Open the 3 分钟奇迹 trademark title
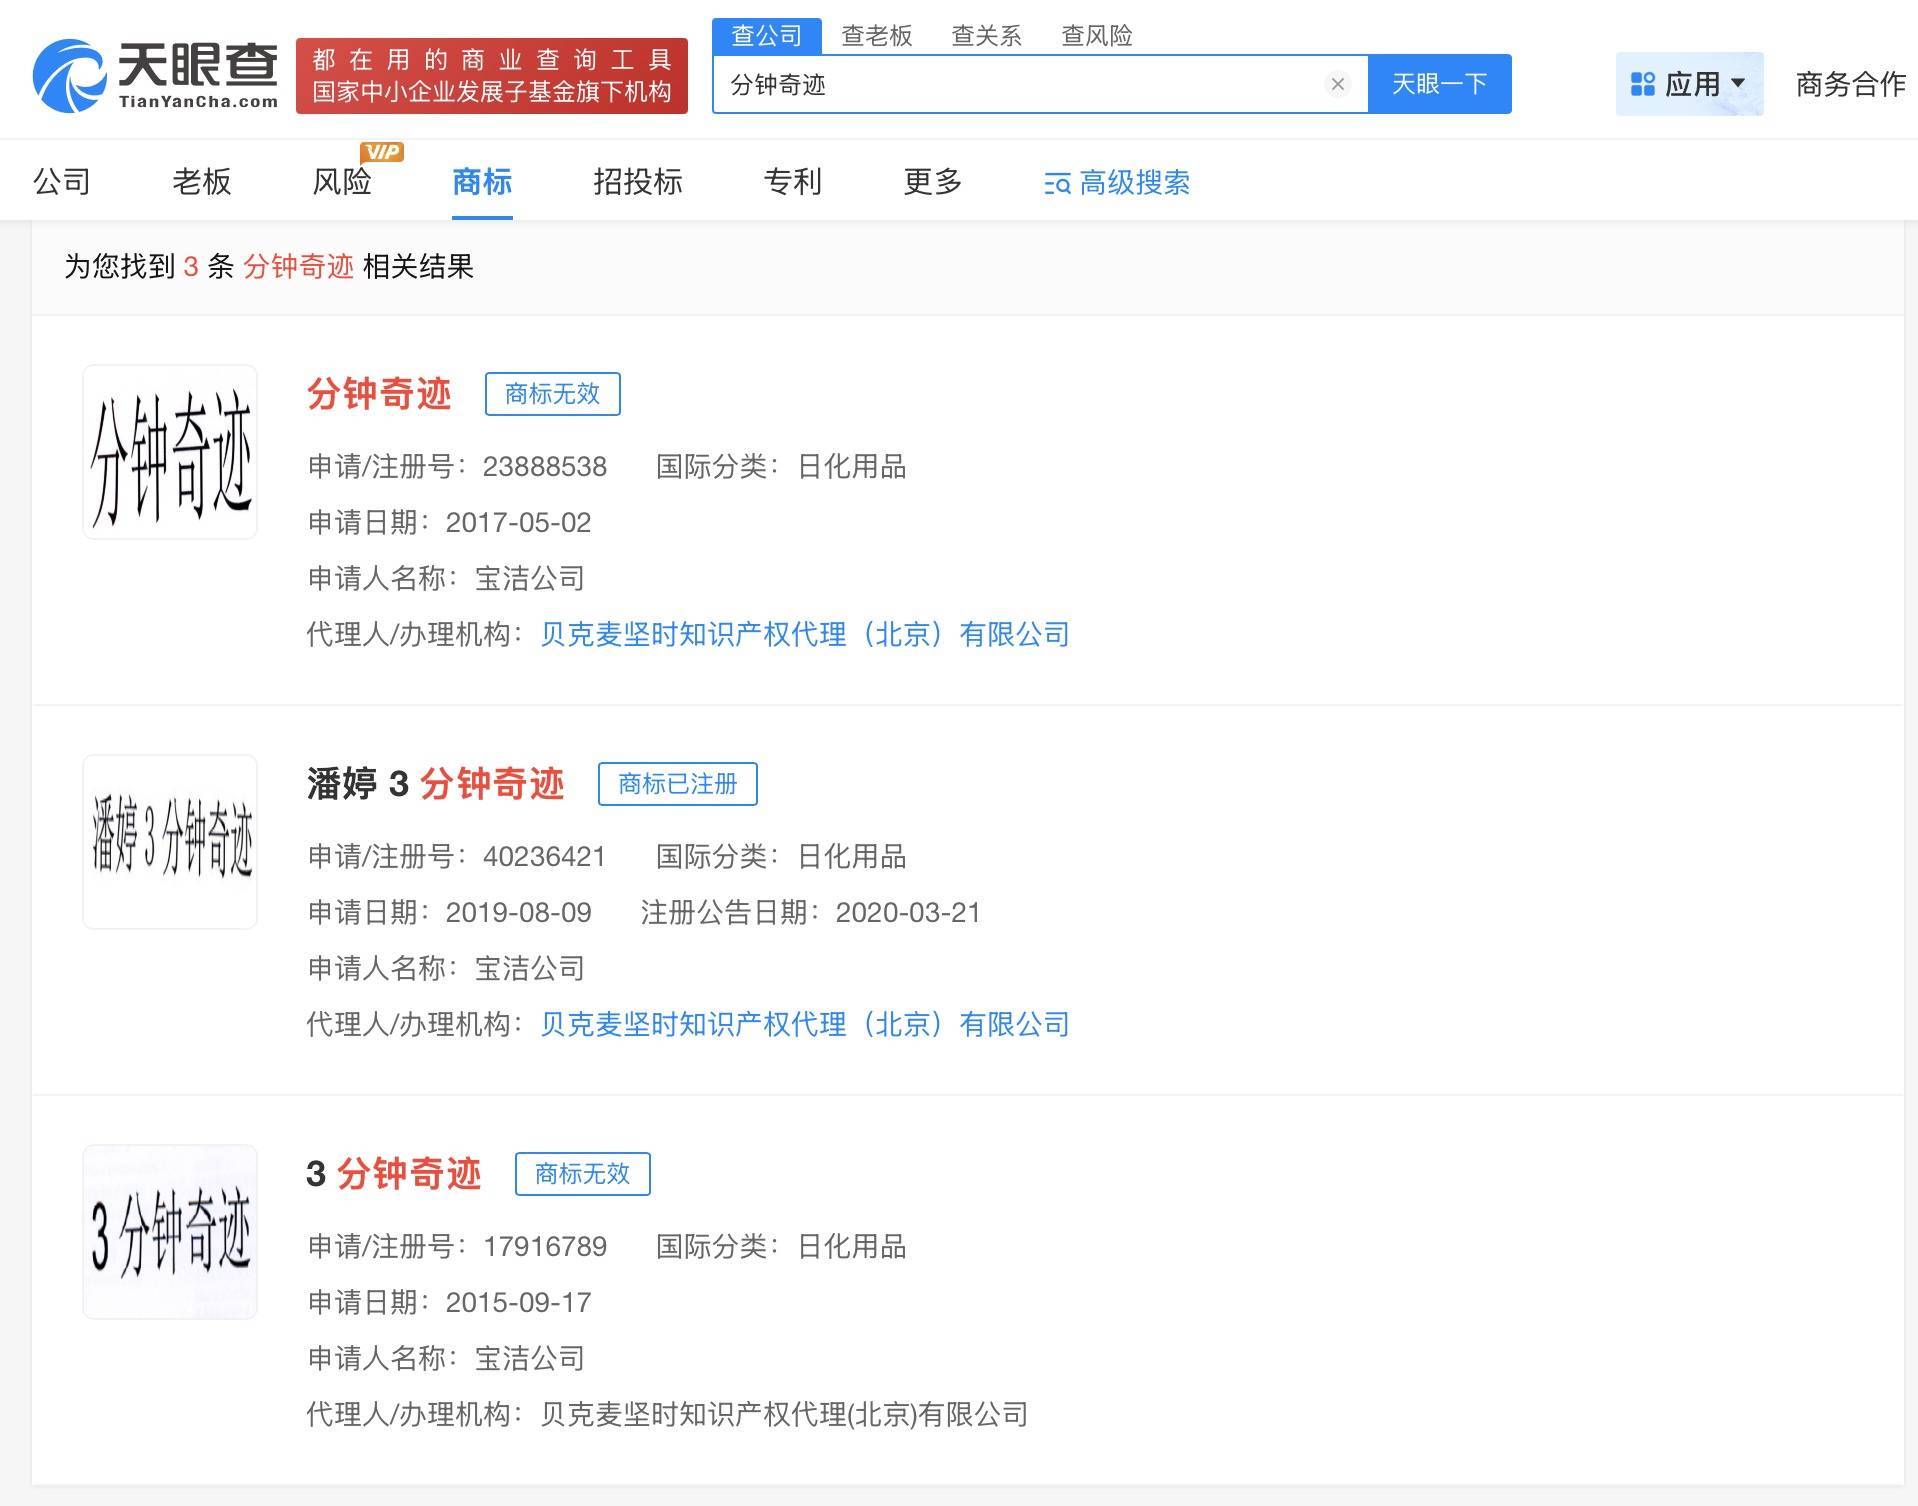 tap(394, 1173)
